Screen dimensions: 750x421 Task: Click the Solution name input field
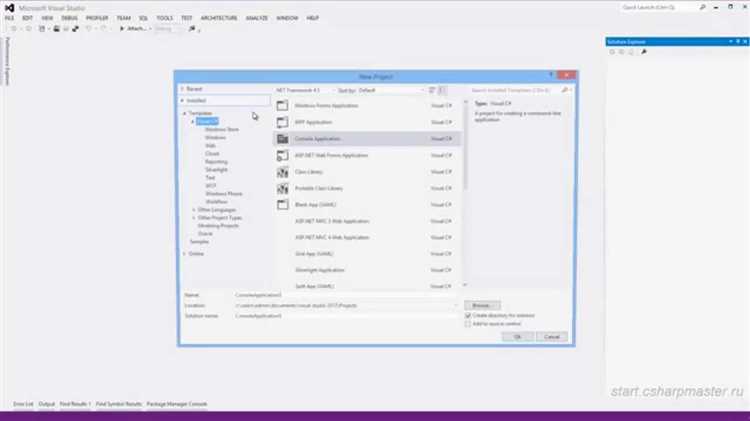coord(344,316)
